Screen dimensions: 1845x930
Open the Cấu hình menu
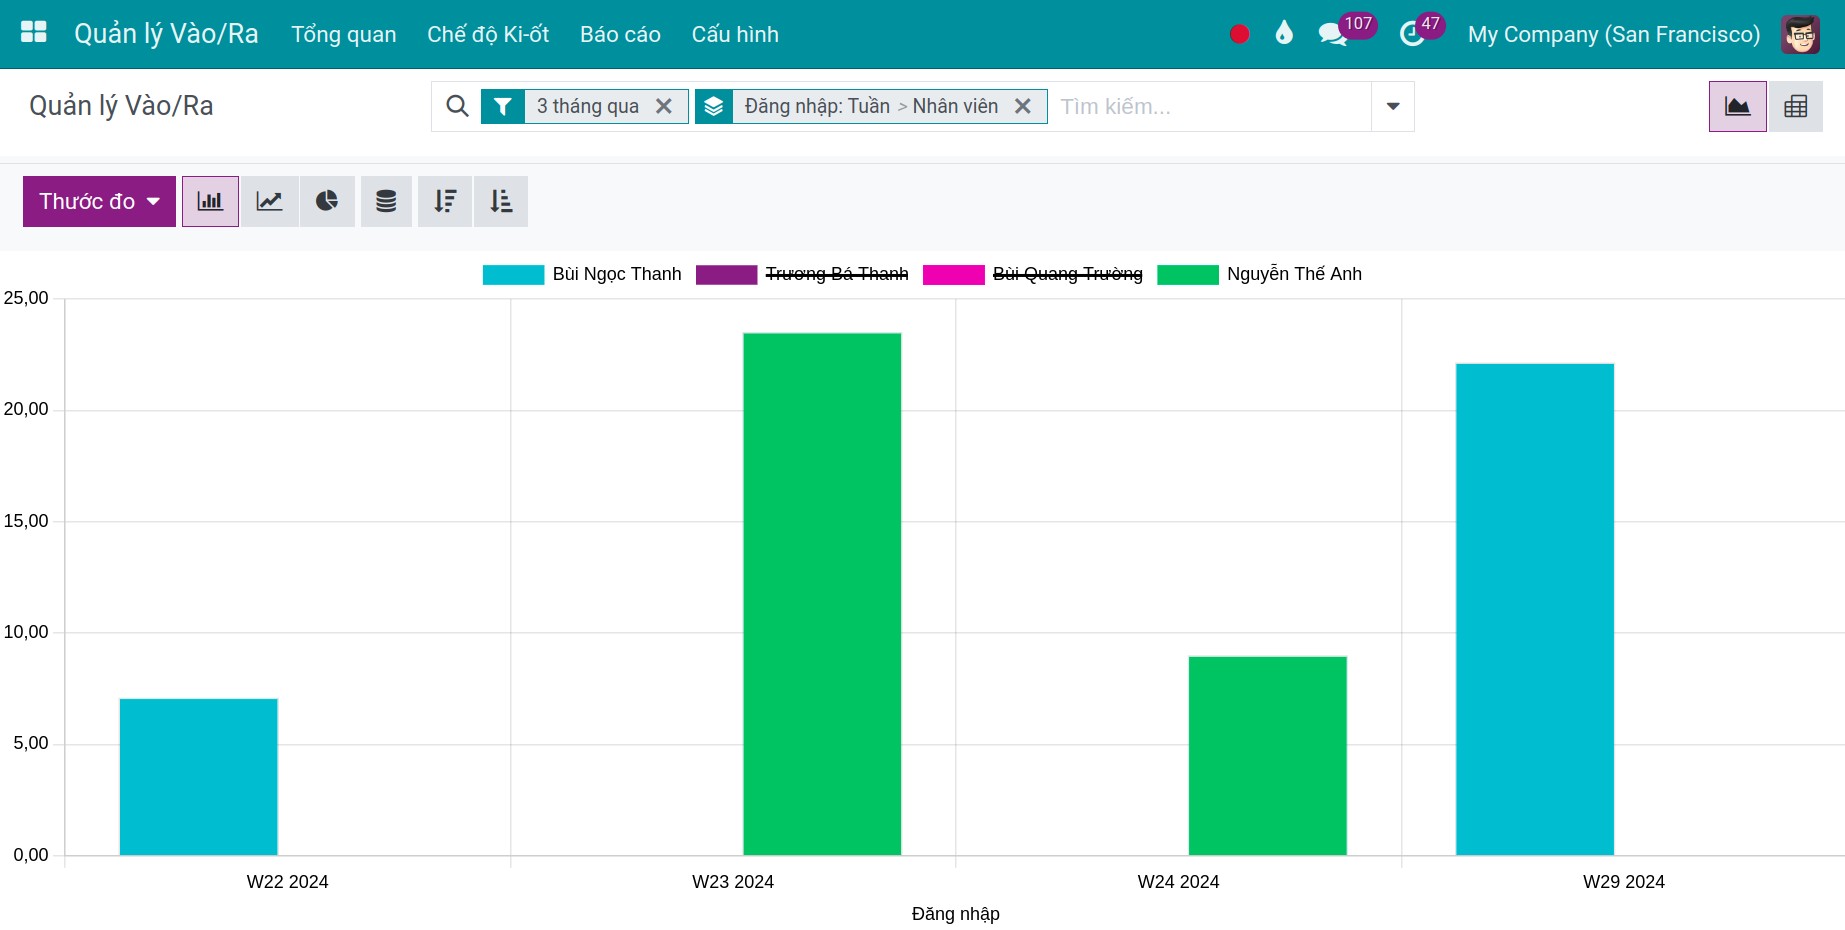pyautogui.click(x=735, y=34)
